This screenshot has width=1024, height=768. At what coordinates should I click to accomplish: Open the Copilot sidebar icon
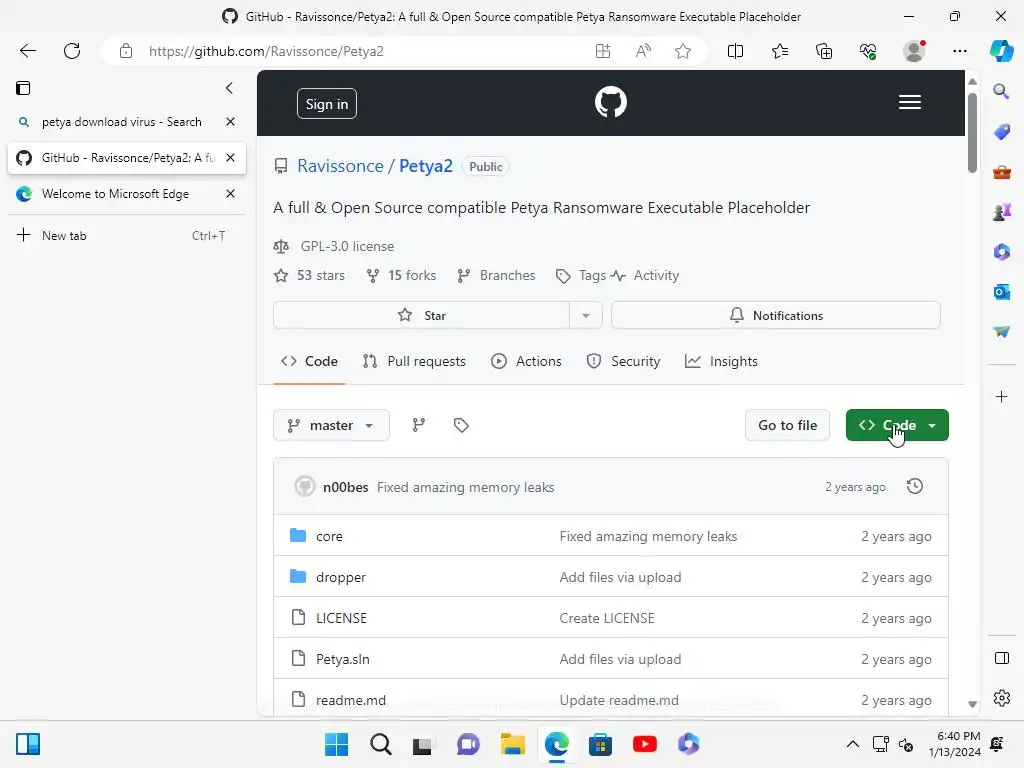(1001, 51)
